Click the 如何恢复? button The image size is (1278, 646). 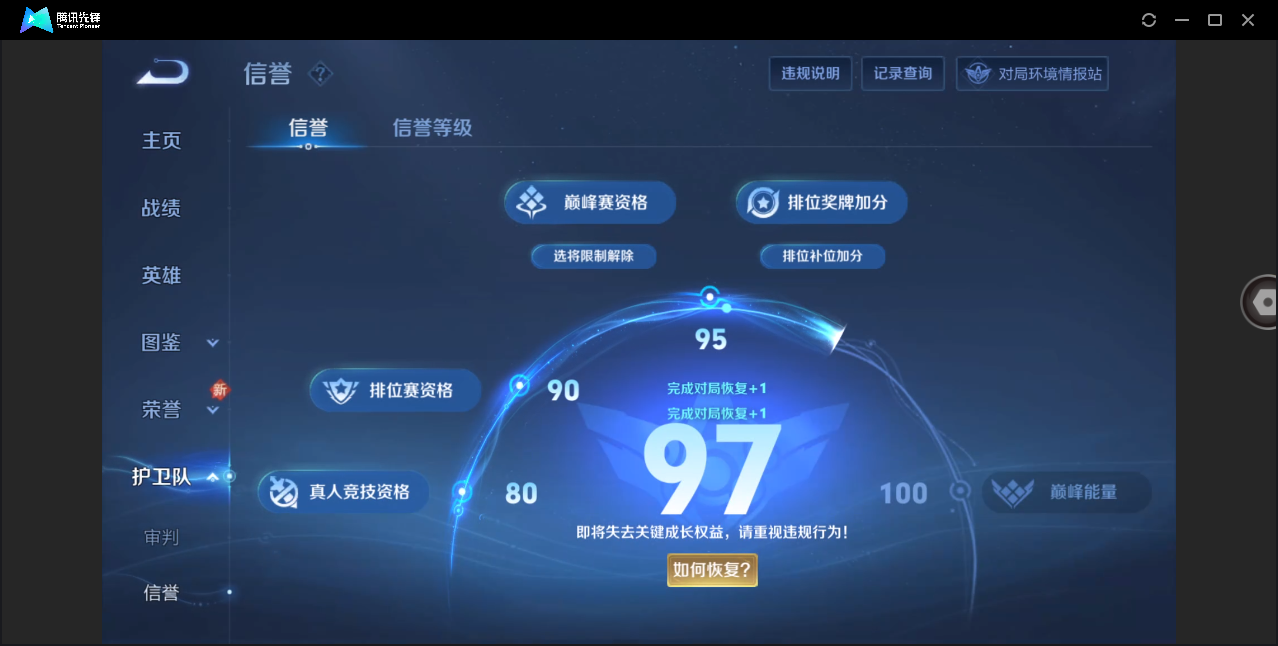[x=712, y=570]
